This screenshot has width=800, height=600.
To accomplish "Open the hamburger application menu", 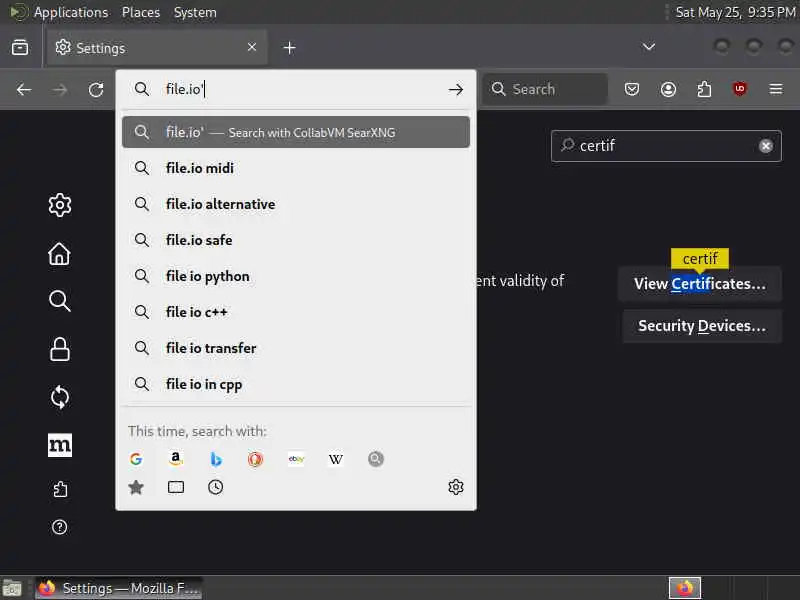I will (776, 89).
